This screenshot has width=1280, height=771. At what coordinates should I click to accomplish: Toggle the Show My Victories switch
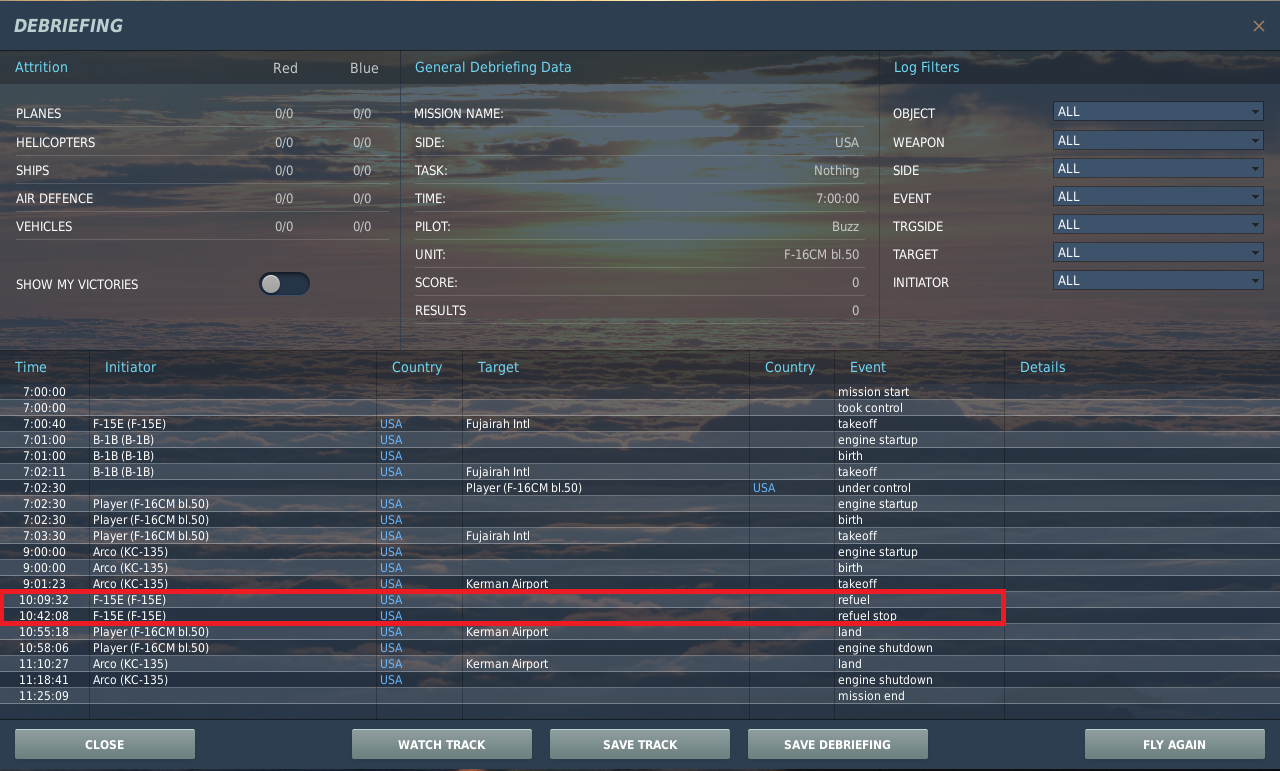pos(284,284)
